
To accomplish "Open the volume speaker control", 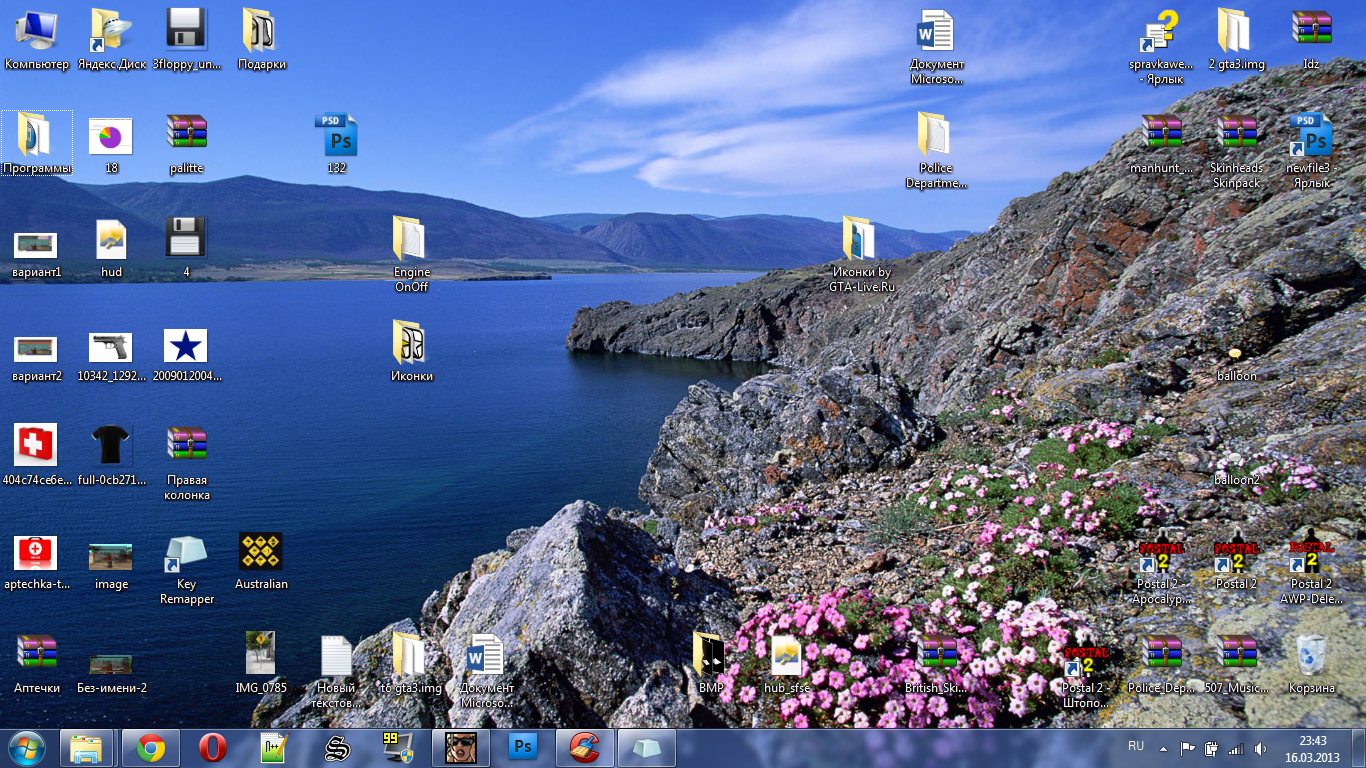I will pyautogui.click(x=1260, y=748).
